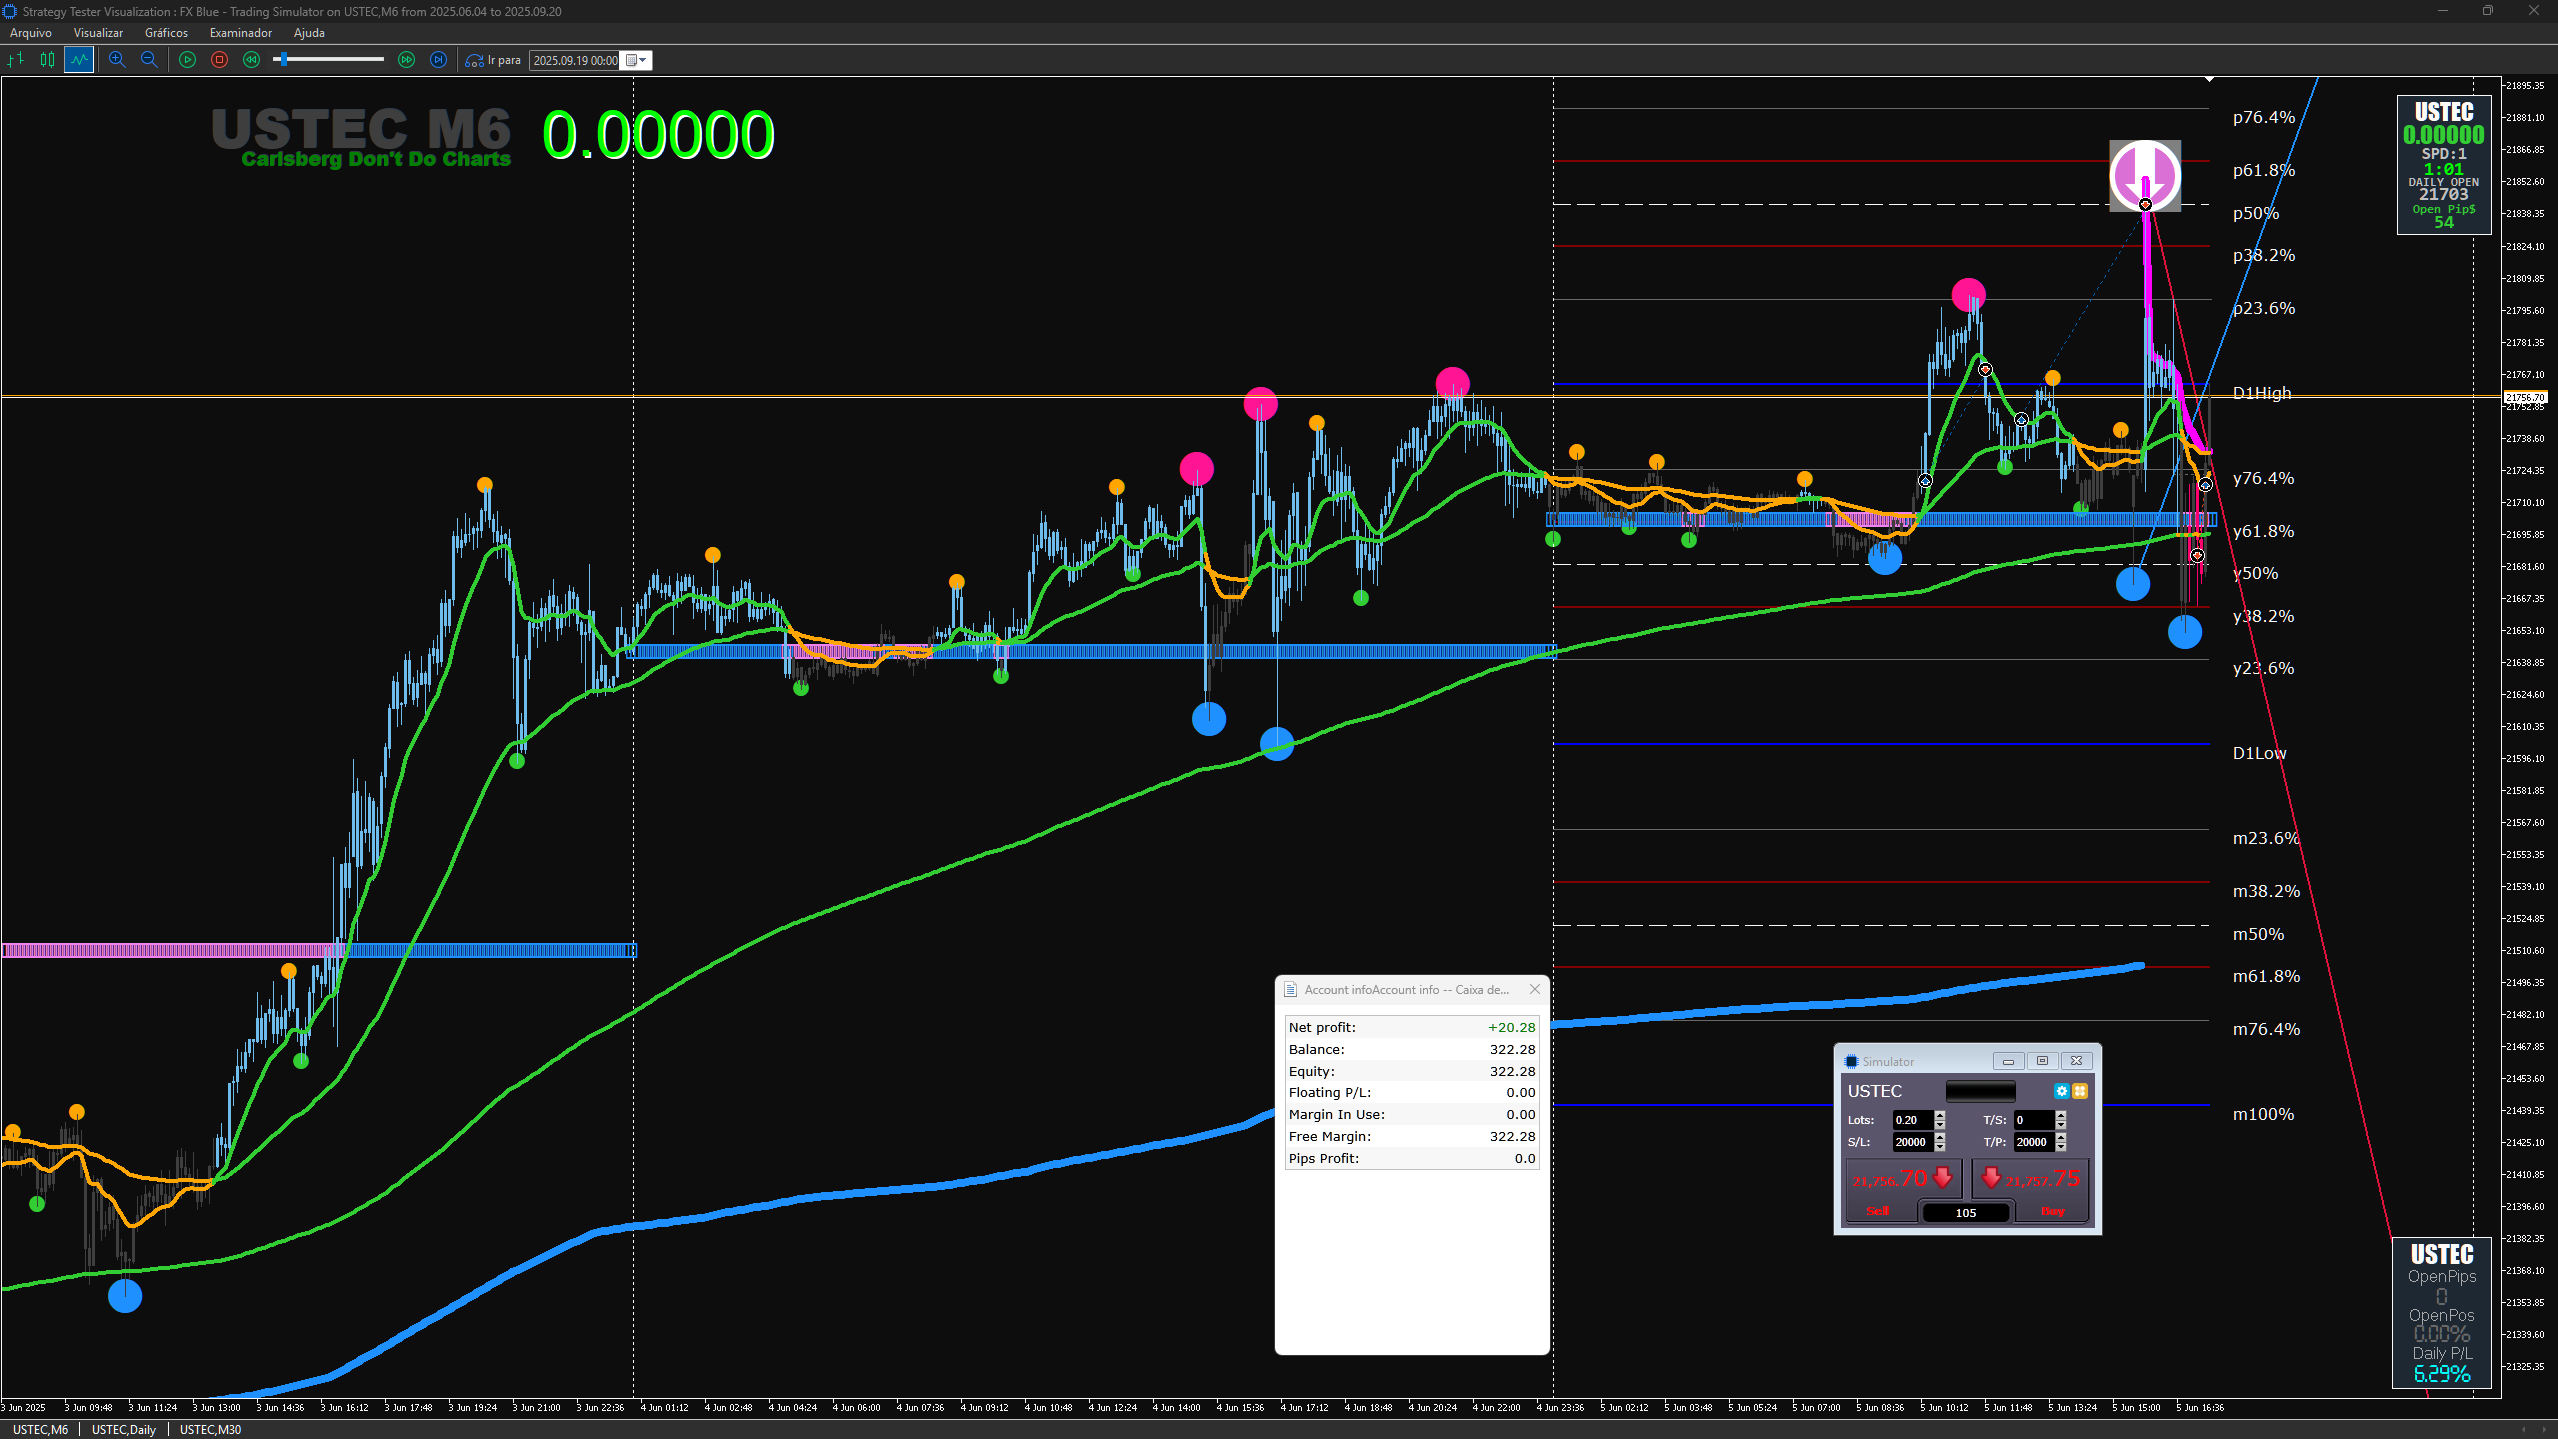
Task: Click the fast-forward speed icon
Action: tap(406, 60)
